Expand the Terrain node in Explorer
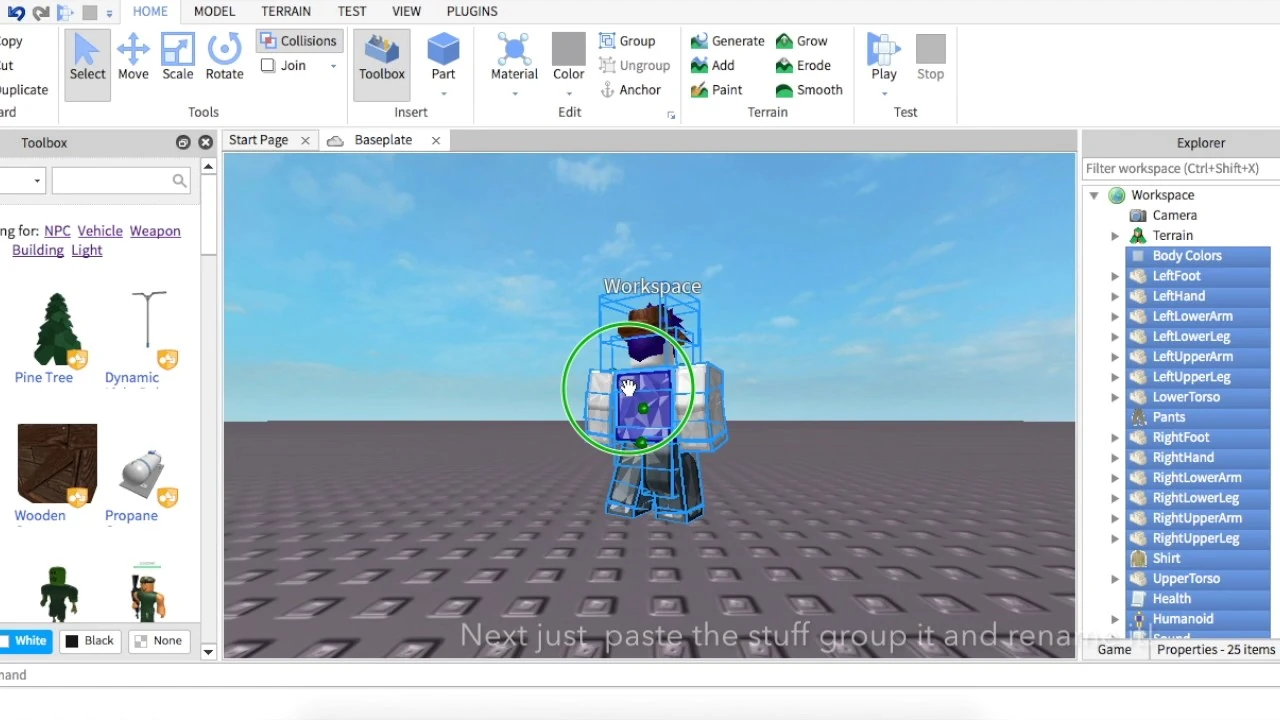Screen dimensions: 1280x720 click(x=1115, y=236)
